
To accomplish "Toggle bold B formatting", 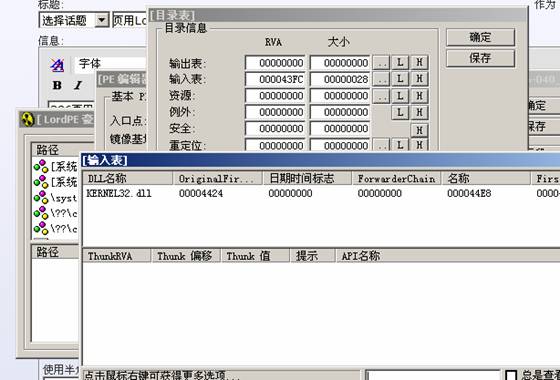I will pyautogui.click(x=57, y=85).
